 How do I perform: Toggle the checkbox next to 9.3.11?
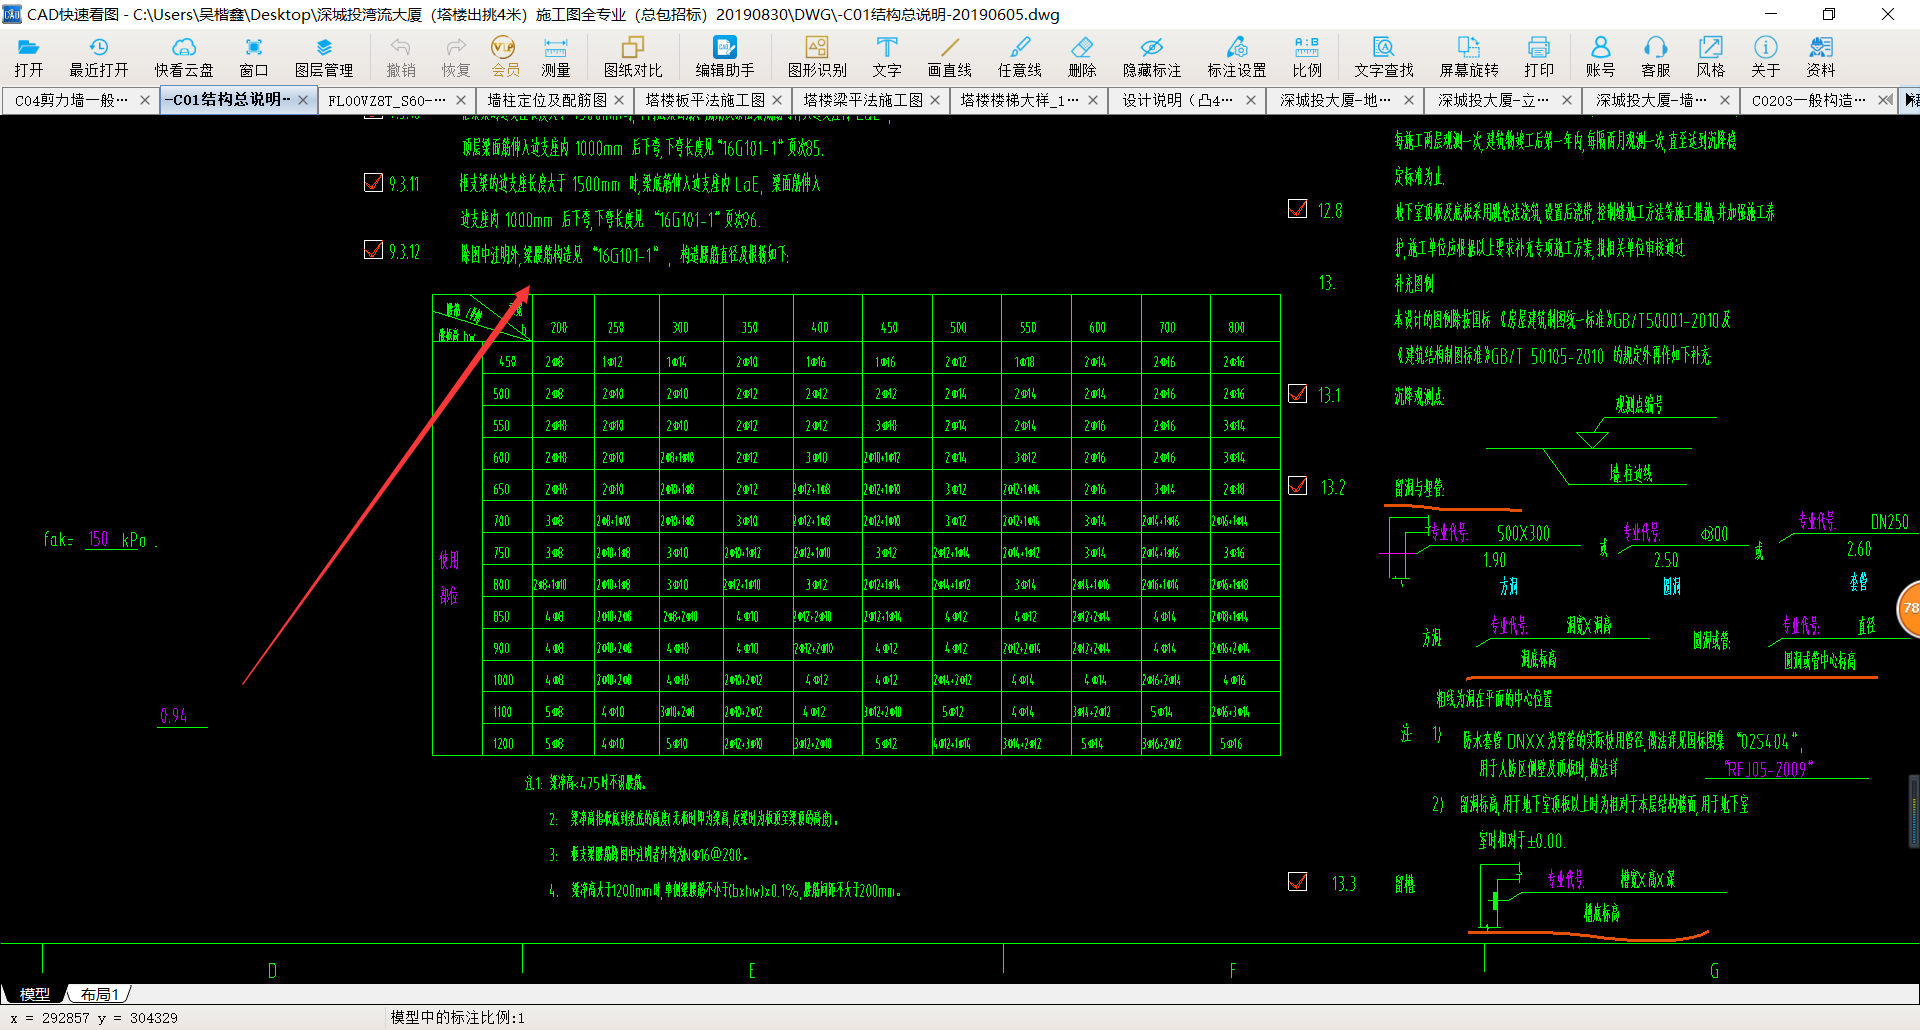click(x=373, y=182)
